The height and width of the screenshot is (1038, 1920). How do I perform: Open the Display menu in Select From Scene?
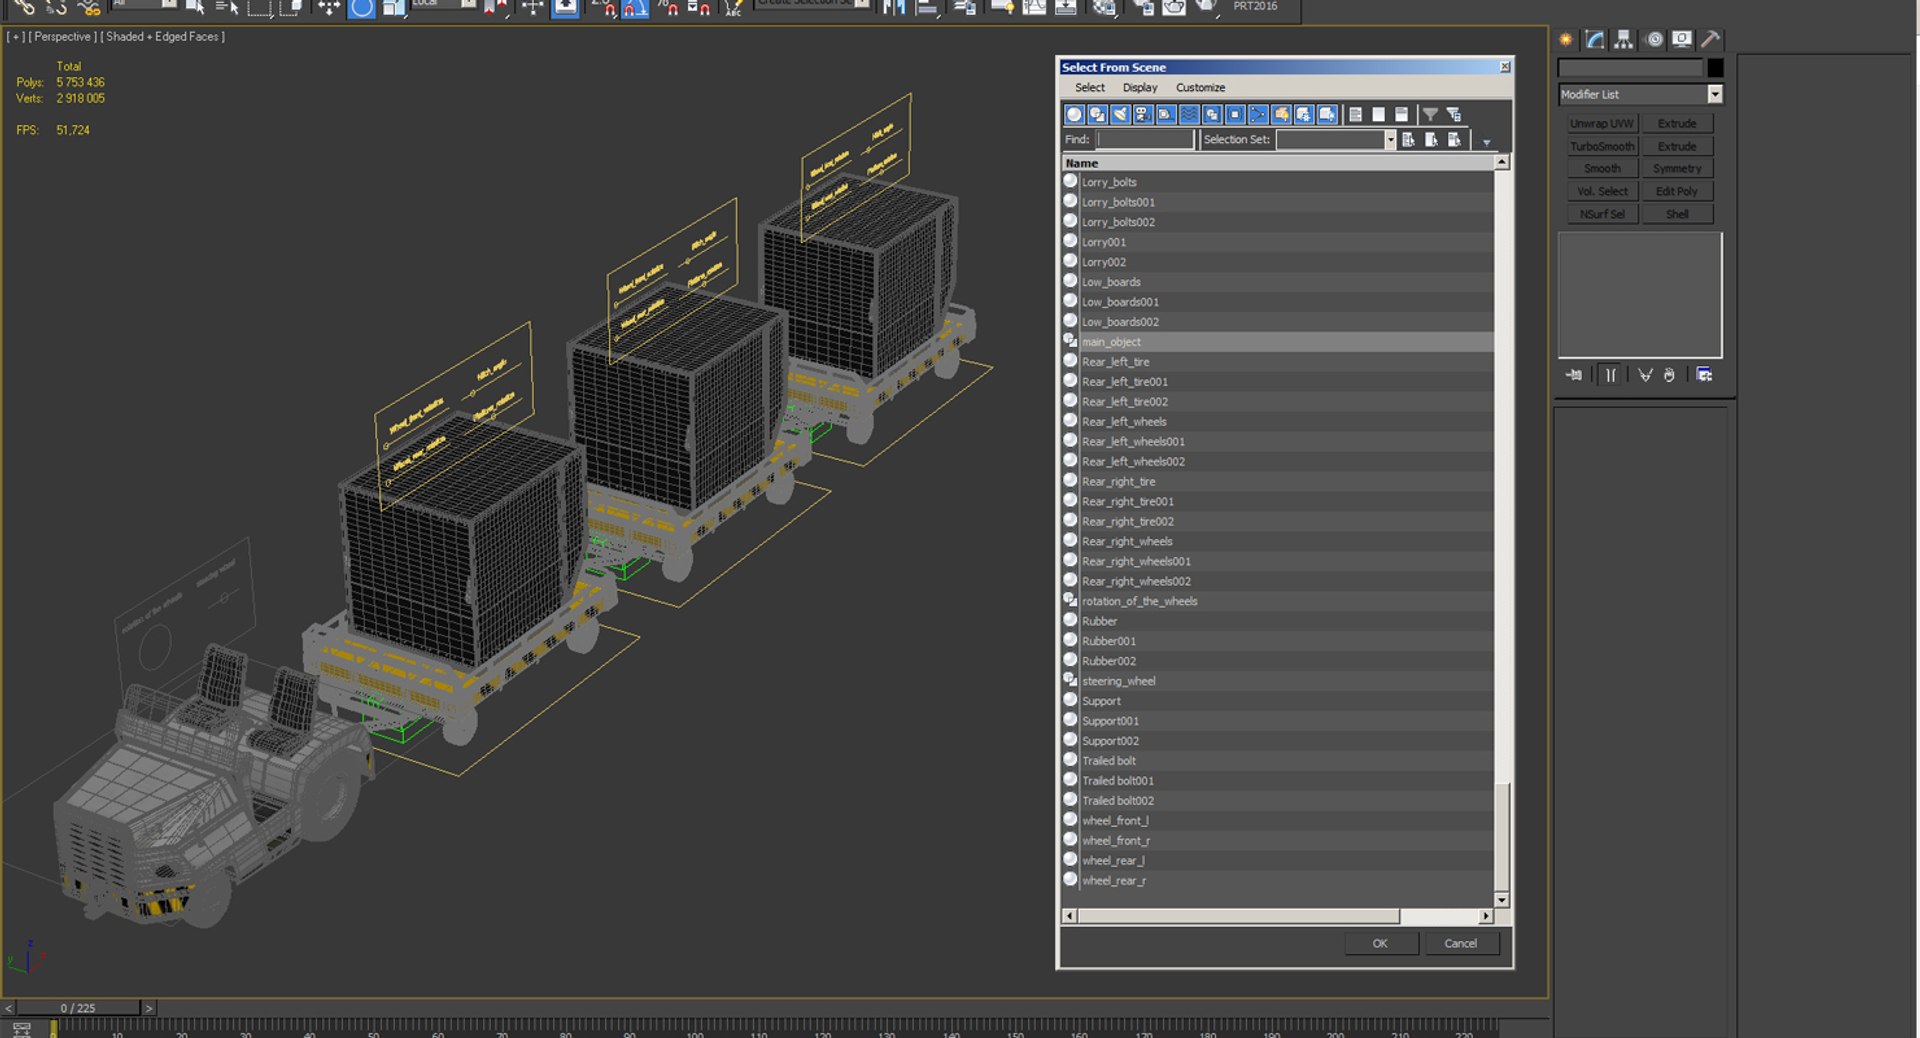[x=1139, y=88]
